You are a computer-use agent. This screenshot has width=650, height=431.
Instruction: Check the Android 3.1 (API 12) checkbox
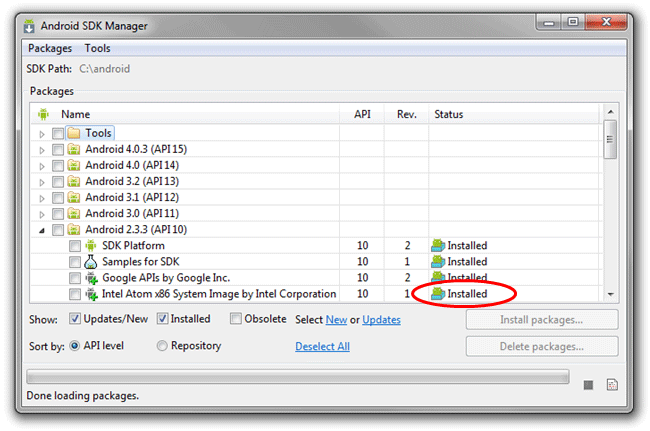tap(58, 198)
